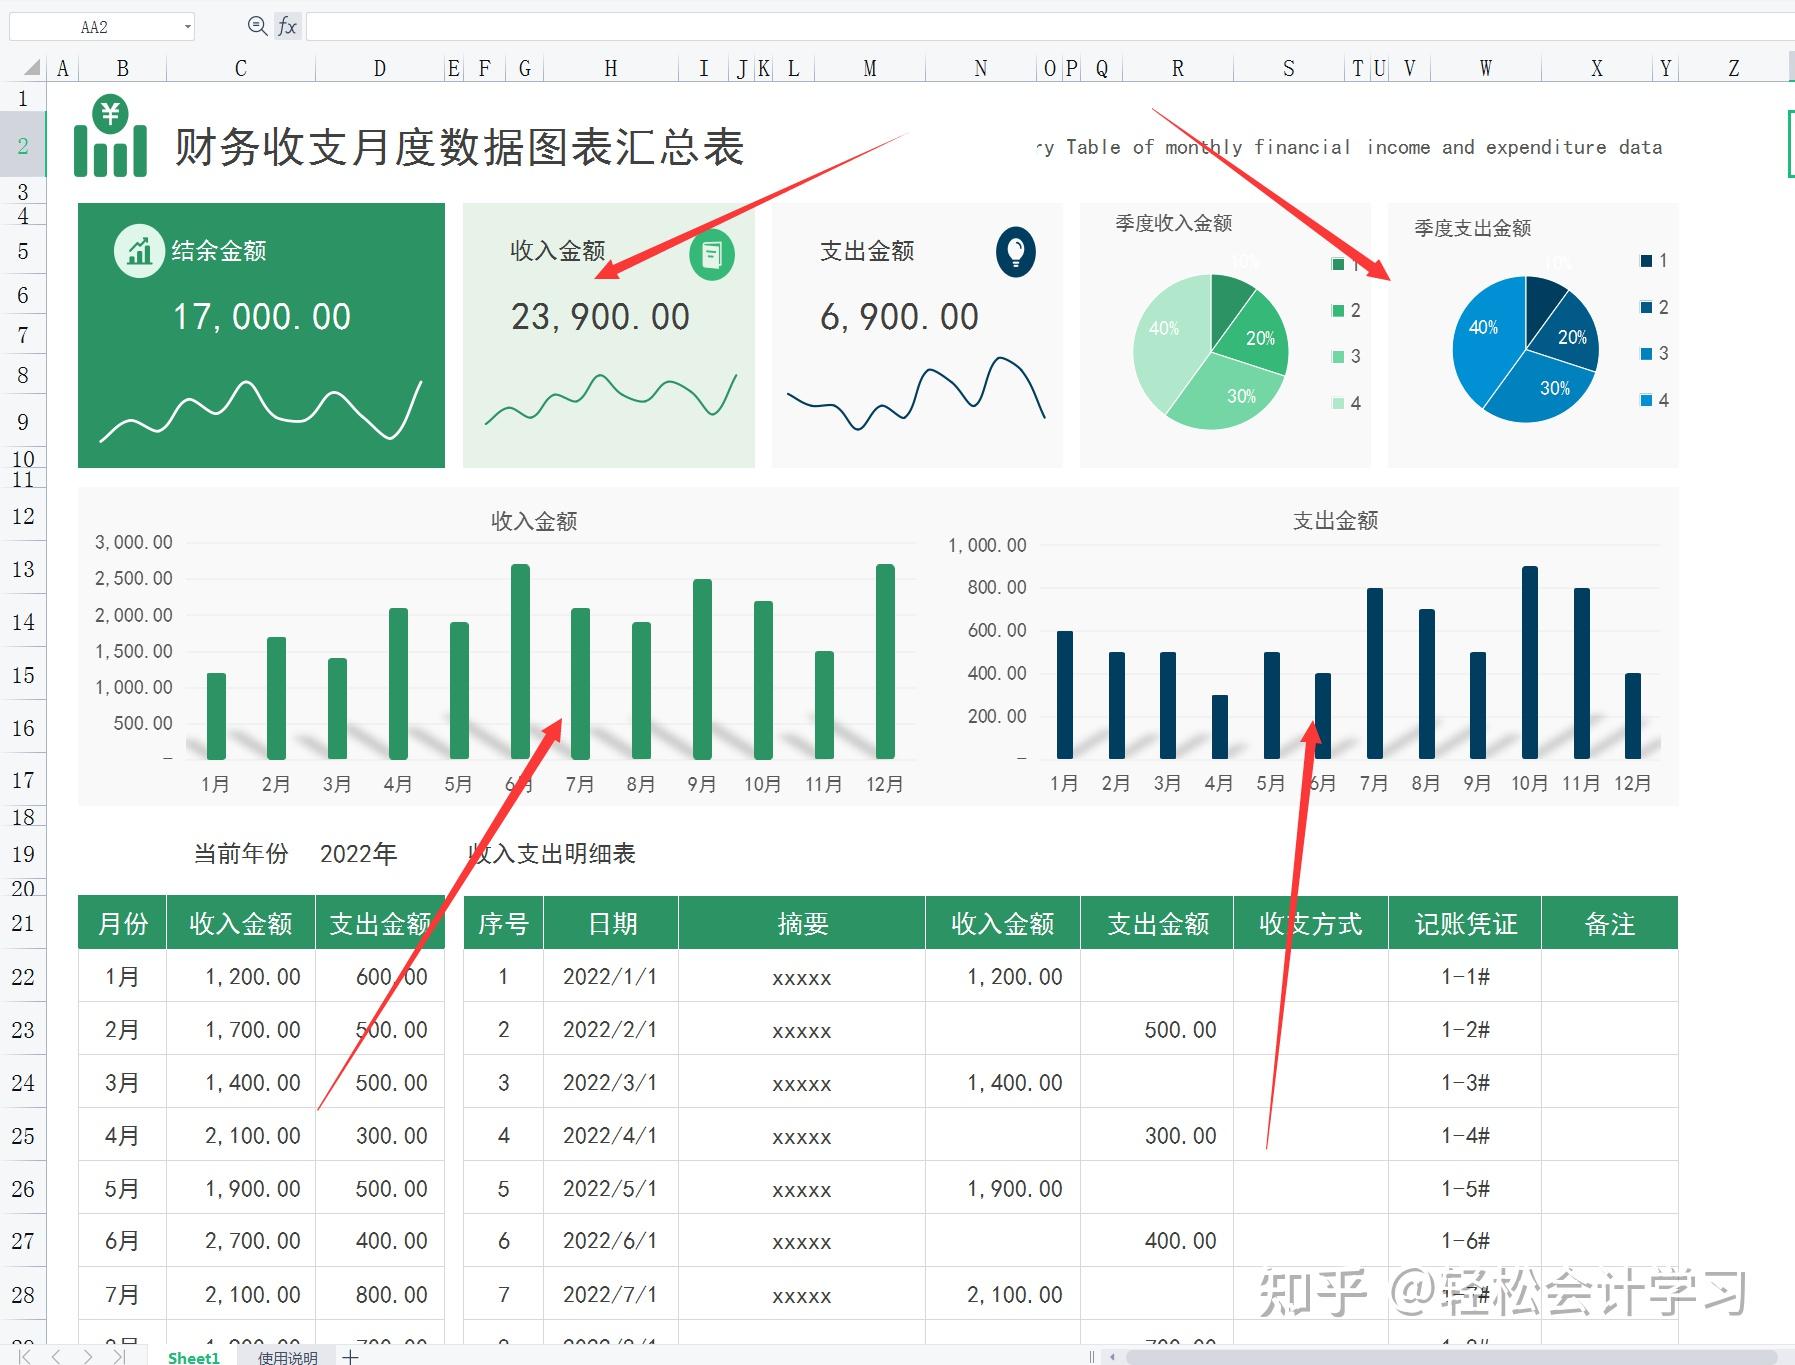Click expense cell 800.00 for 7月
The width and height of the screenshot is (1795, 1365).
(x=380, y=1294)
